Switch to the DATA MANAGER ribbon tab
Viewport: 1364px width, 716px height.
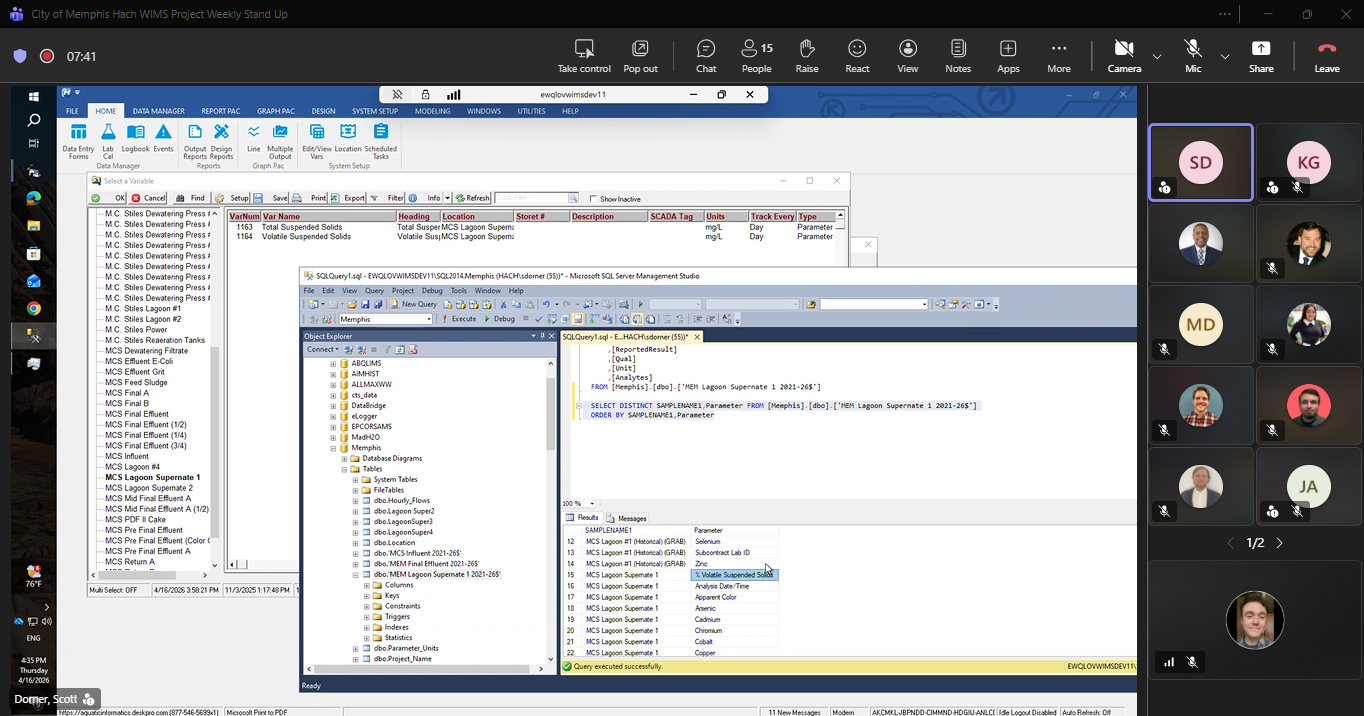[158, 111]
